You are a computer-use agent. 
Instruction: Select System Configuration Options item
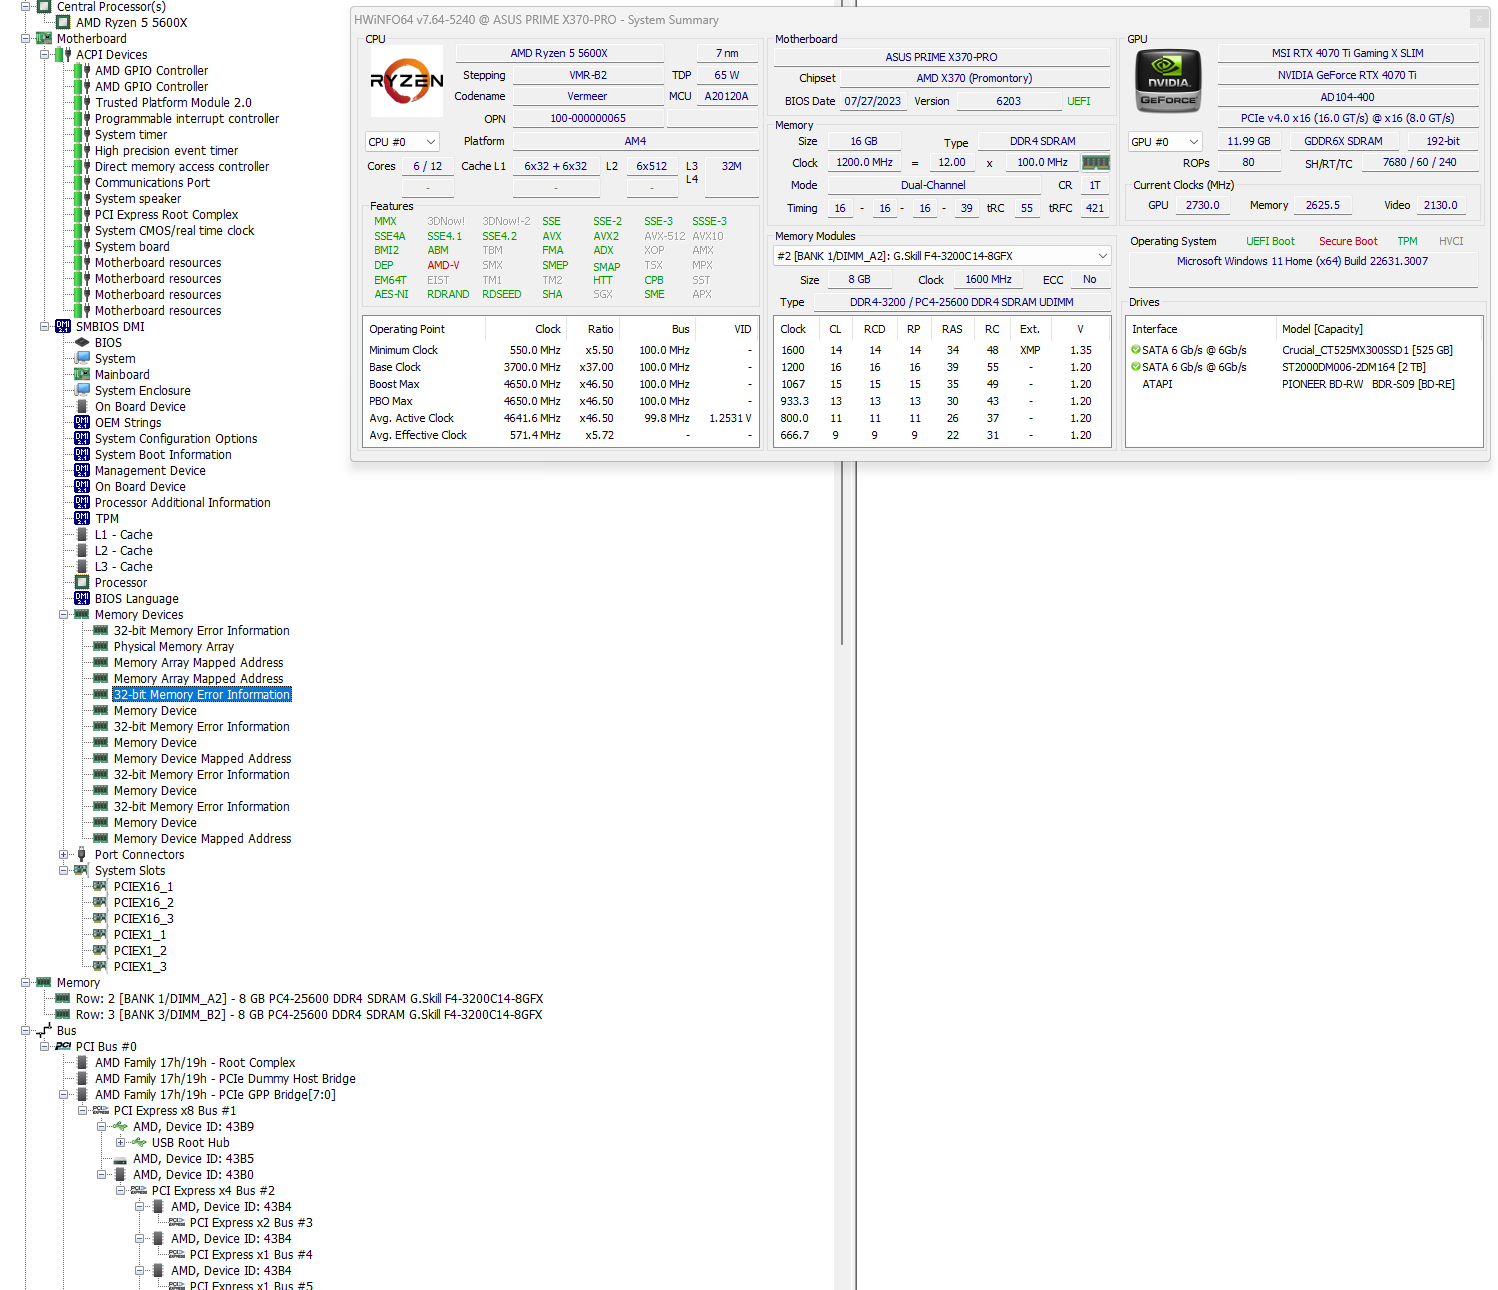(176, 438)
